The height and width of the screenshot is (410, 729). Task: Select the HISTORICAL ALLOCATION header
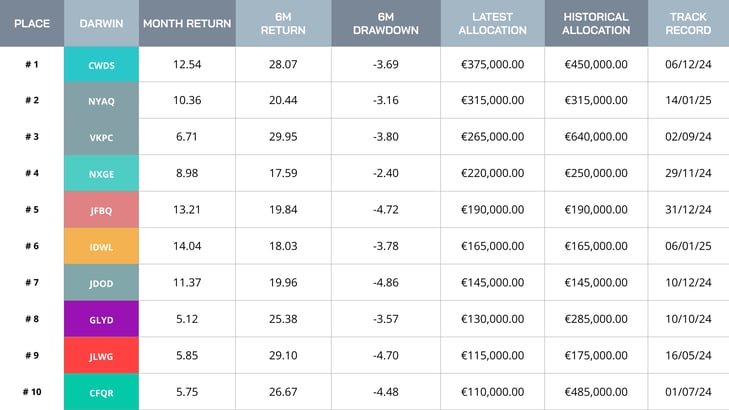(596, 23)
